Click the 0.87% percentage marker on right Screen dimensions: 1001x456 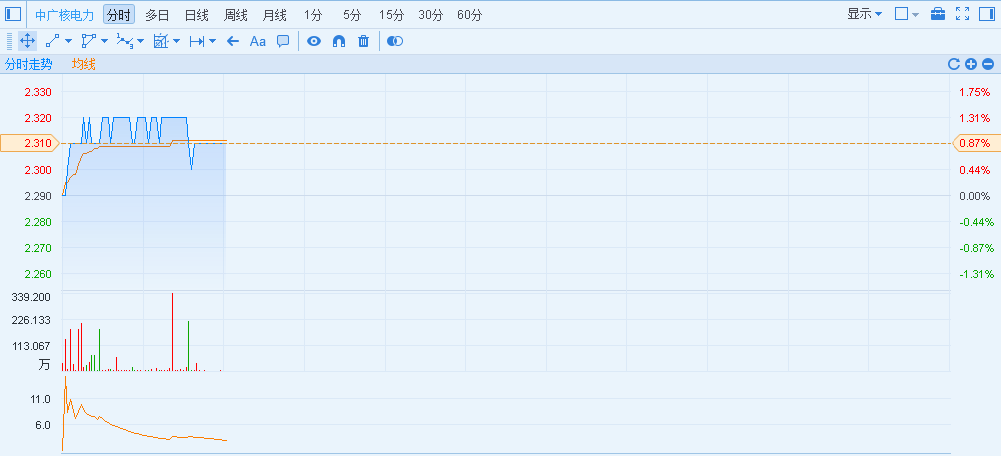tap(977, 143)
